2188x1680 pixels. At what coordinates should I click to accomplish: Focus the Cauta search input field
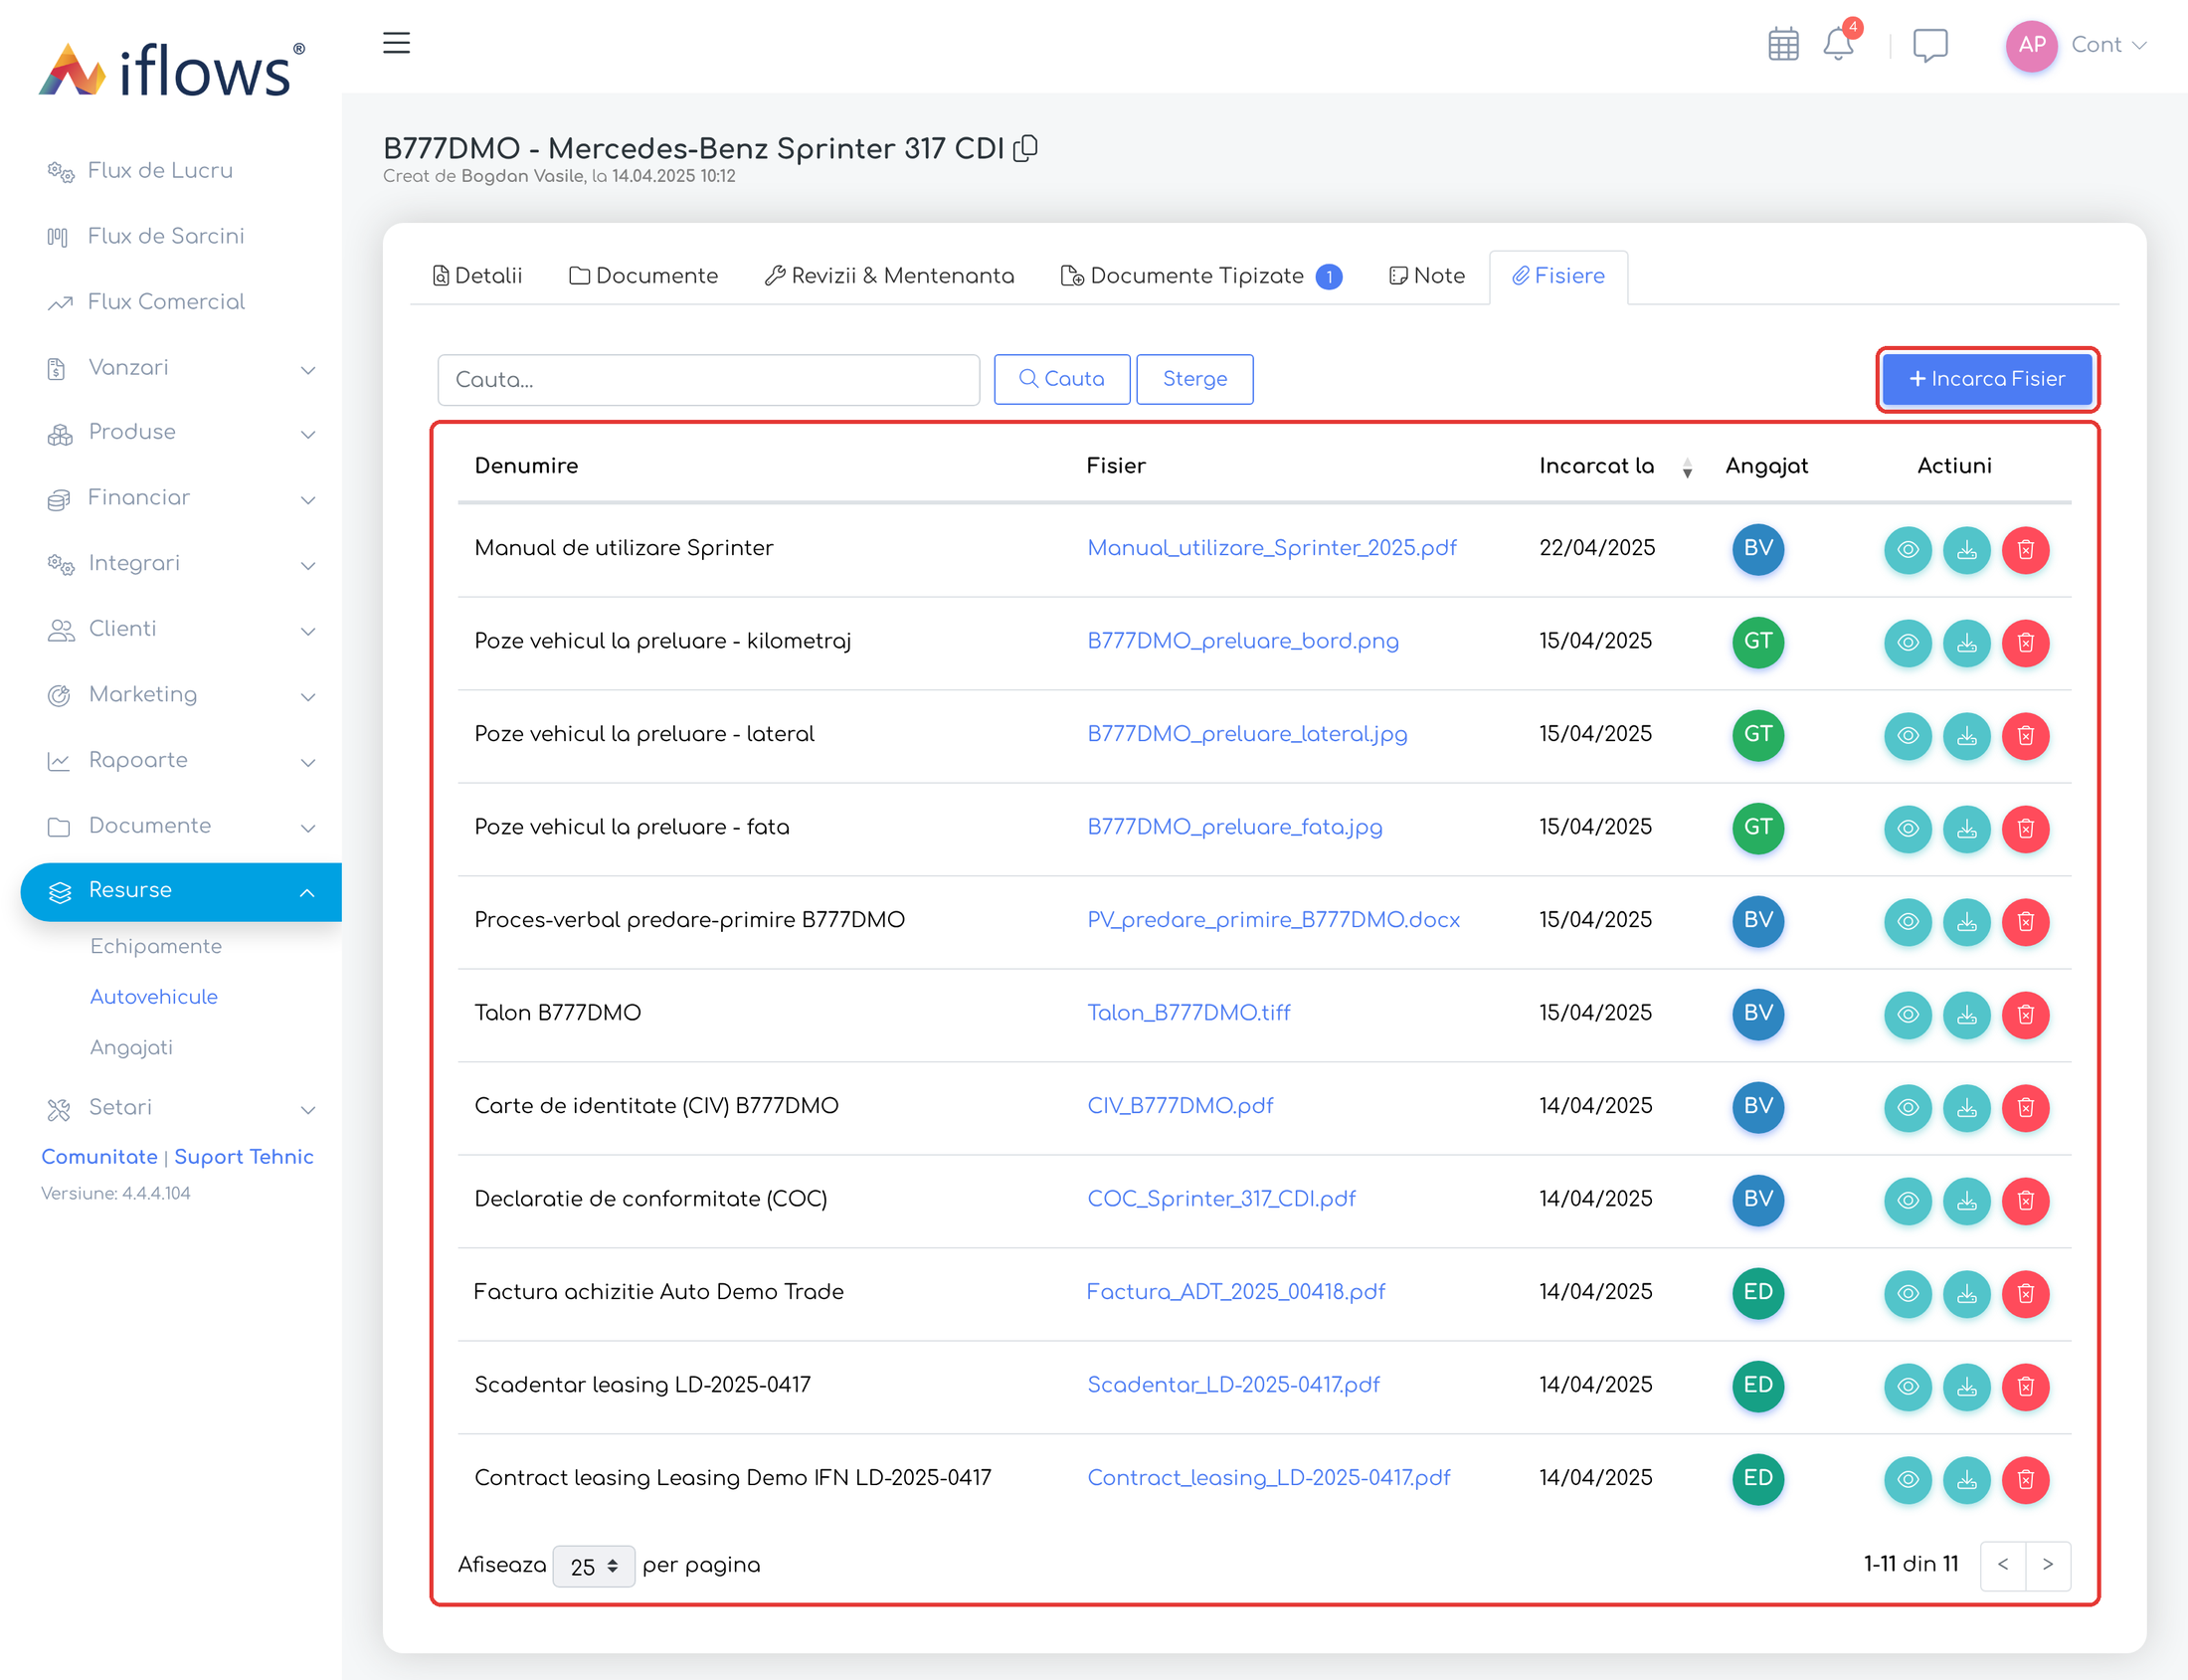(708, 380)
